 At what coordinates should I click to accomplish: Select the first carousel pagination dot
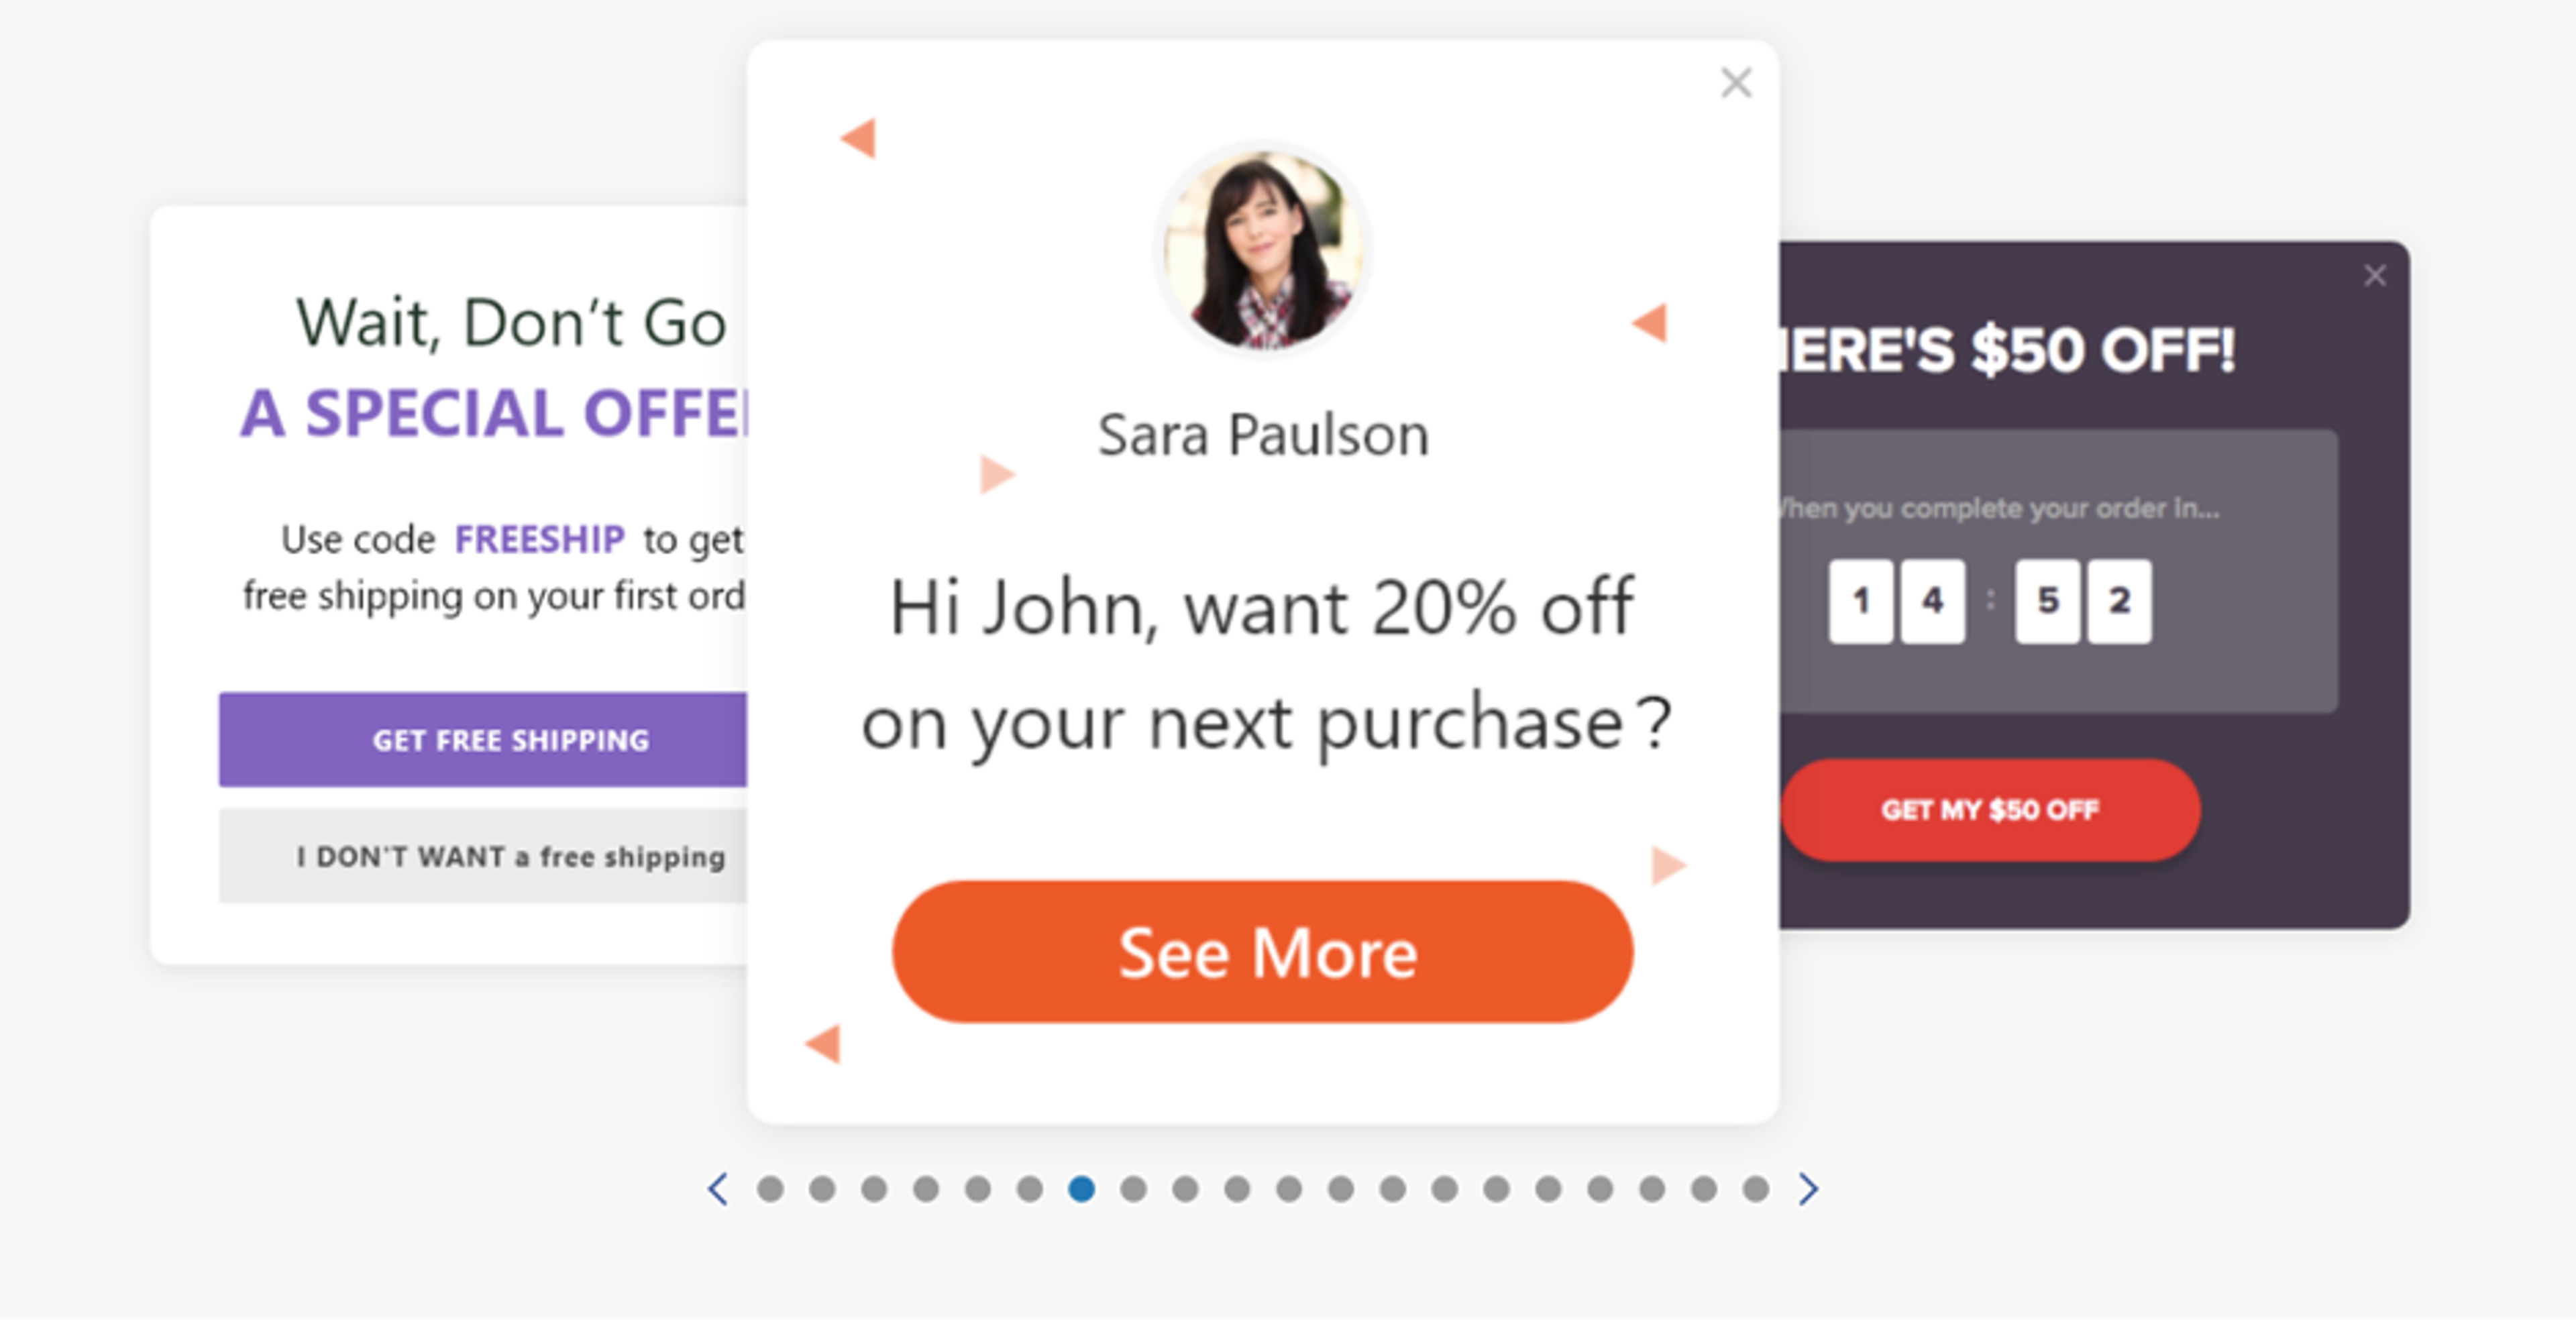pyautogui.click(x=770, y=1188)
